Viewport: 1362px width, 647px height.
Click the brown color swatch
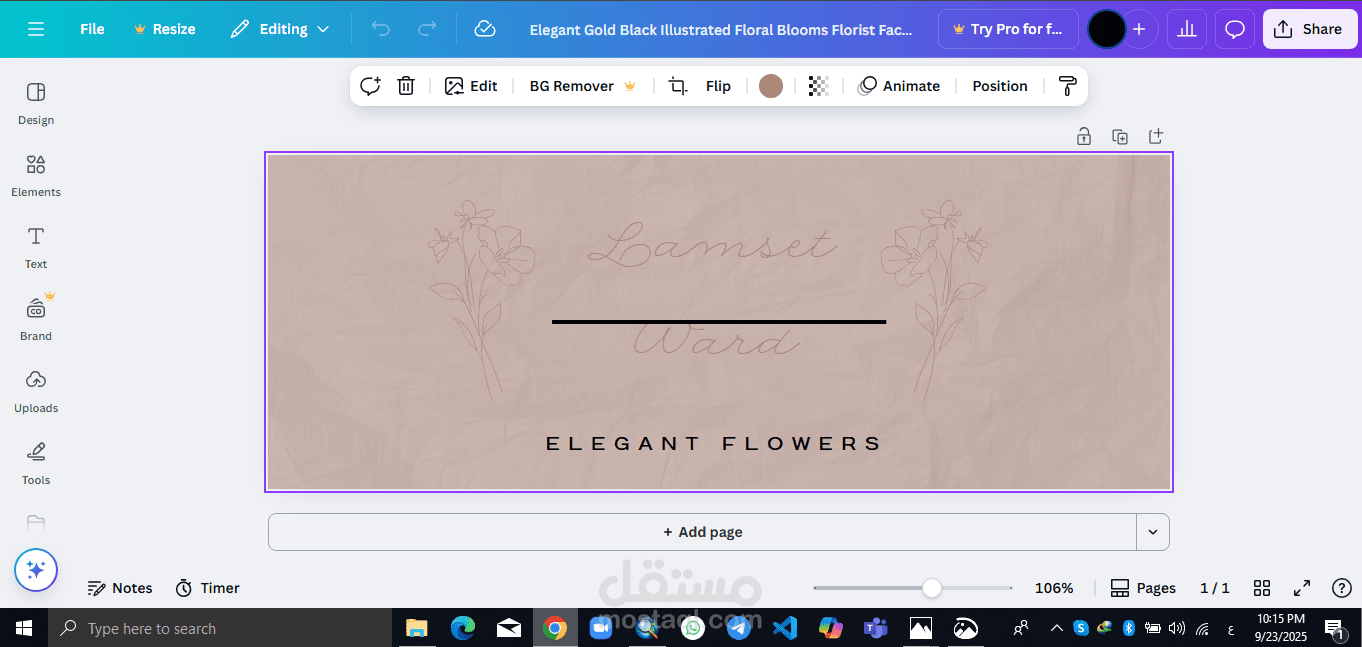pyautogui.click(x=770, y=86)
